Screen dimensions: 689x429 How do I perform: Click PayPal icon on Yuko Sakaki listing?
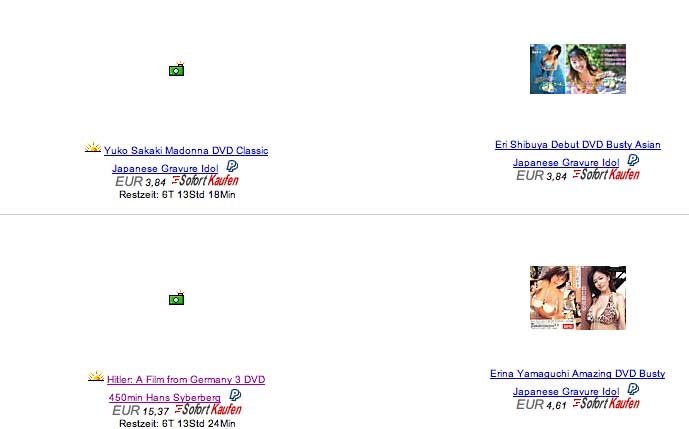[x=232, y=166]
